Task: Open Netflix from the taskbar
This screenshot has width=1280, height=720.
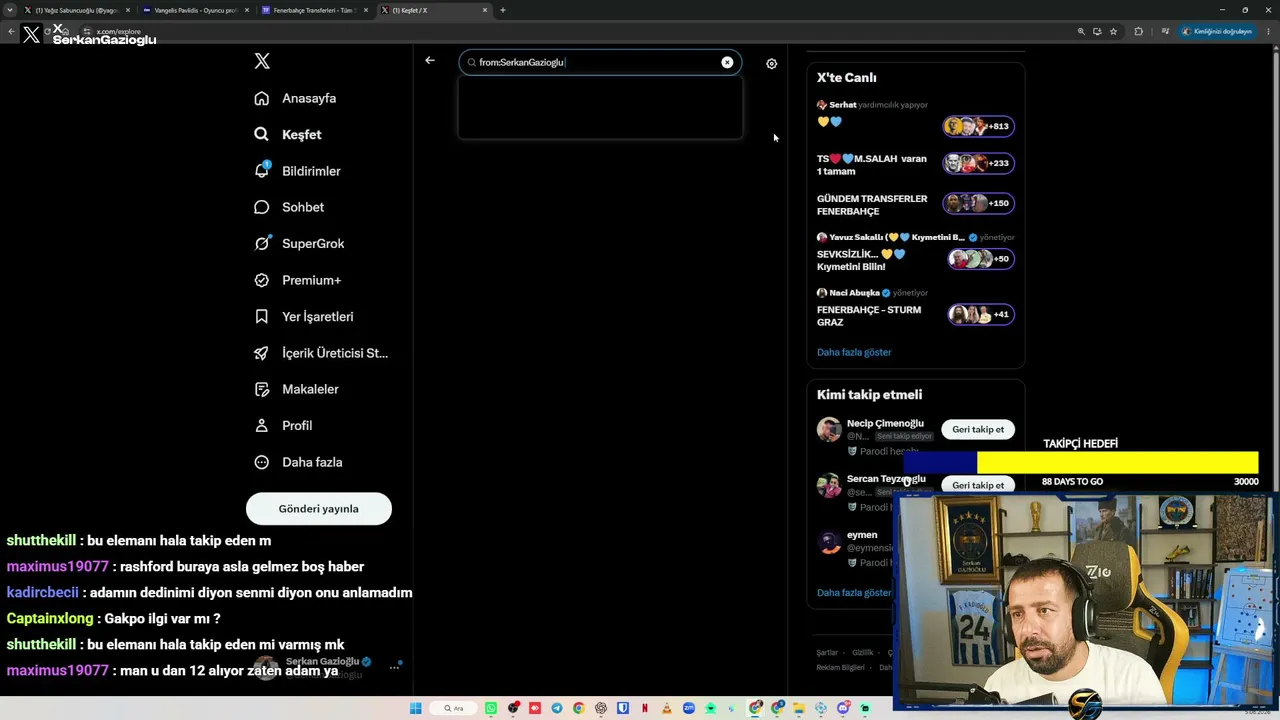Action: pyautogui.click(x=645, y=708)
